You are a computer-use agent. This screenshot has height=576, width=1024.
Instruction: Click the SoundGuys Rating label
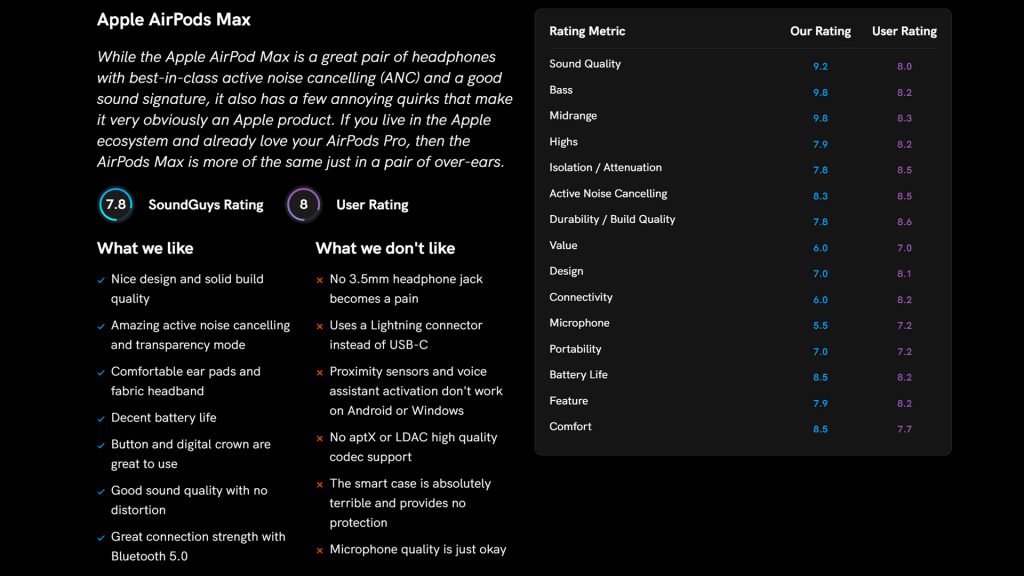coord(205,205)
